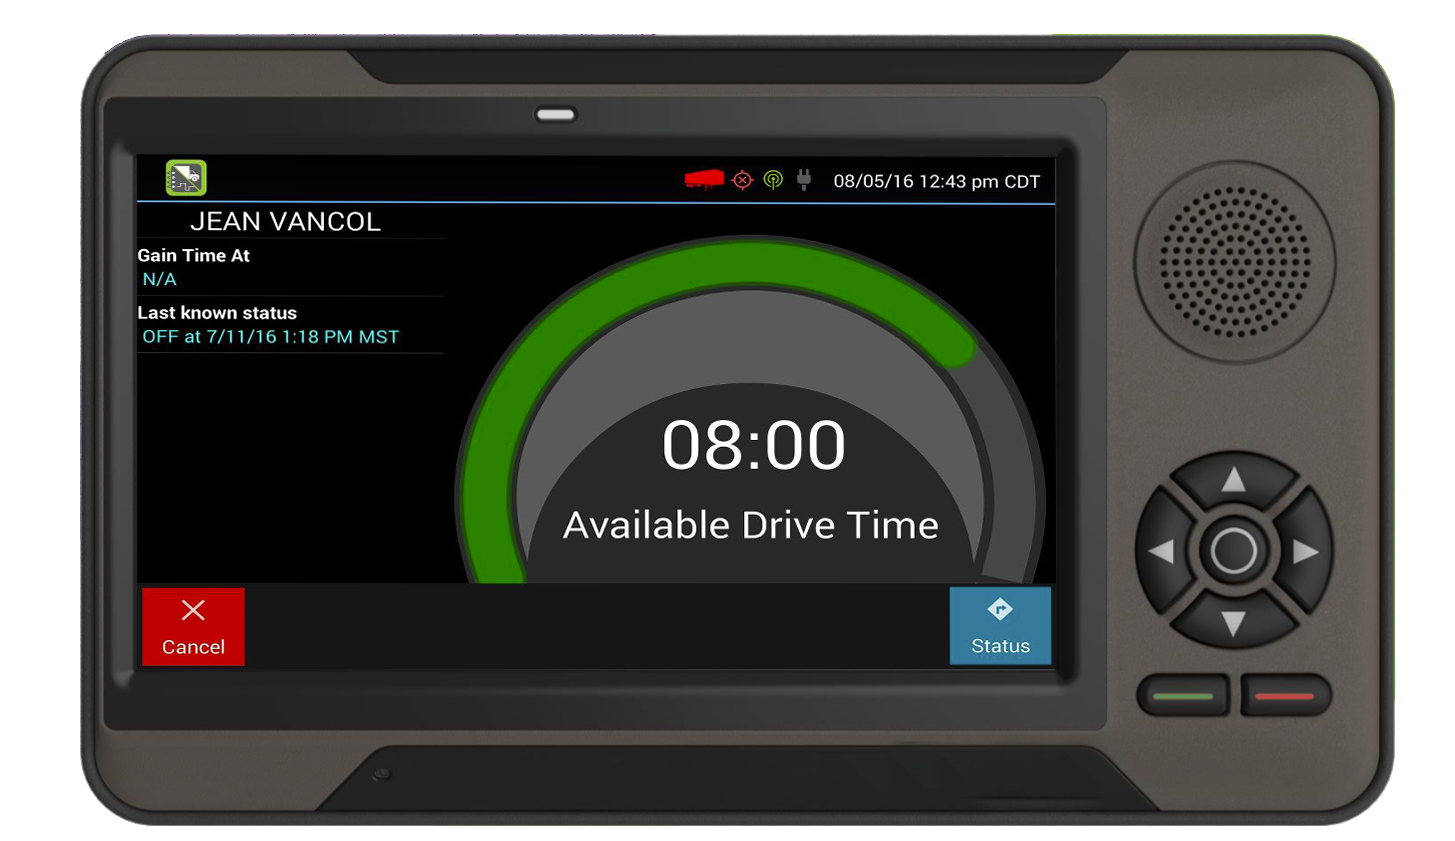The width and height of the screenshot is (1455, 841).
Task: Tap the diamond icon on the Status button
Action: tap(999, 609)
